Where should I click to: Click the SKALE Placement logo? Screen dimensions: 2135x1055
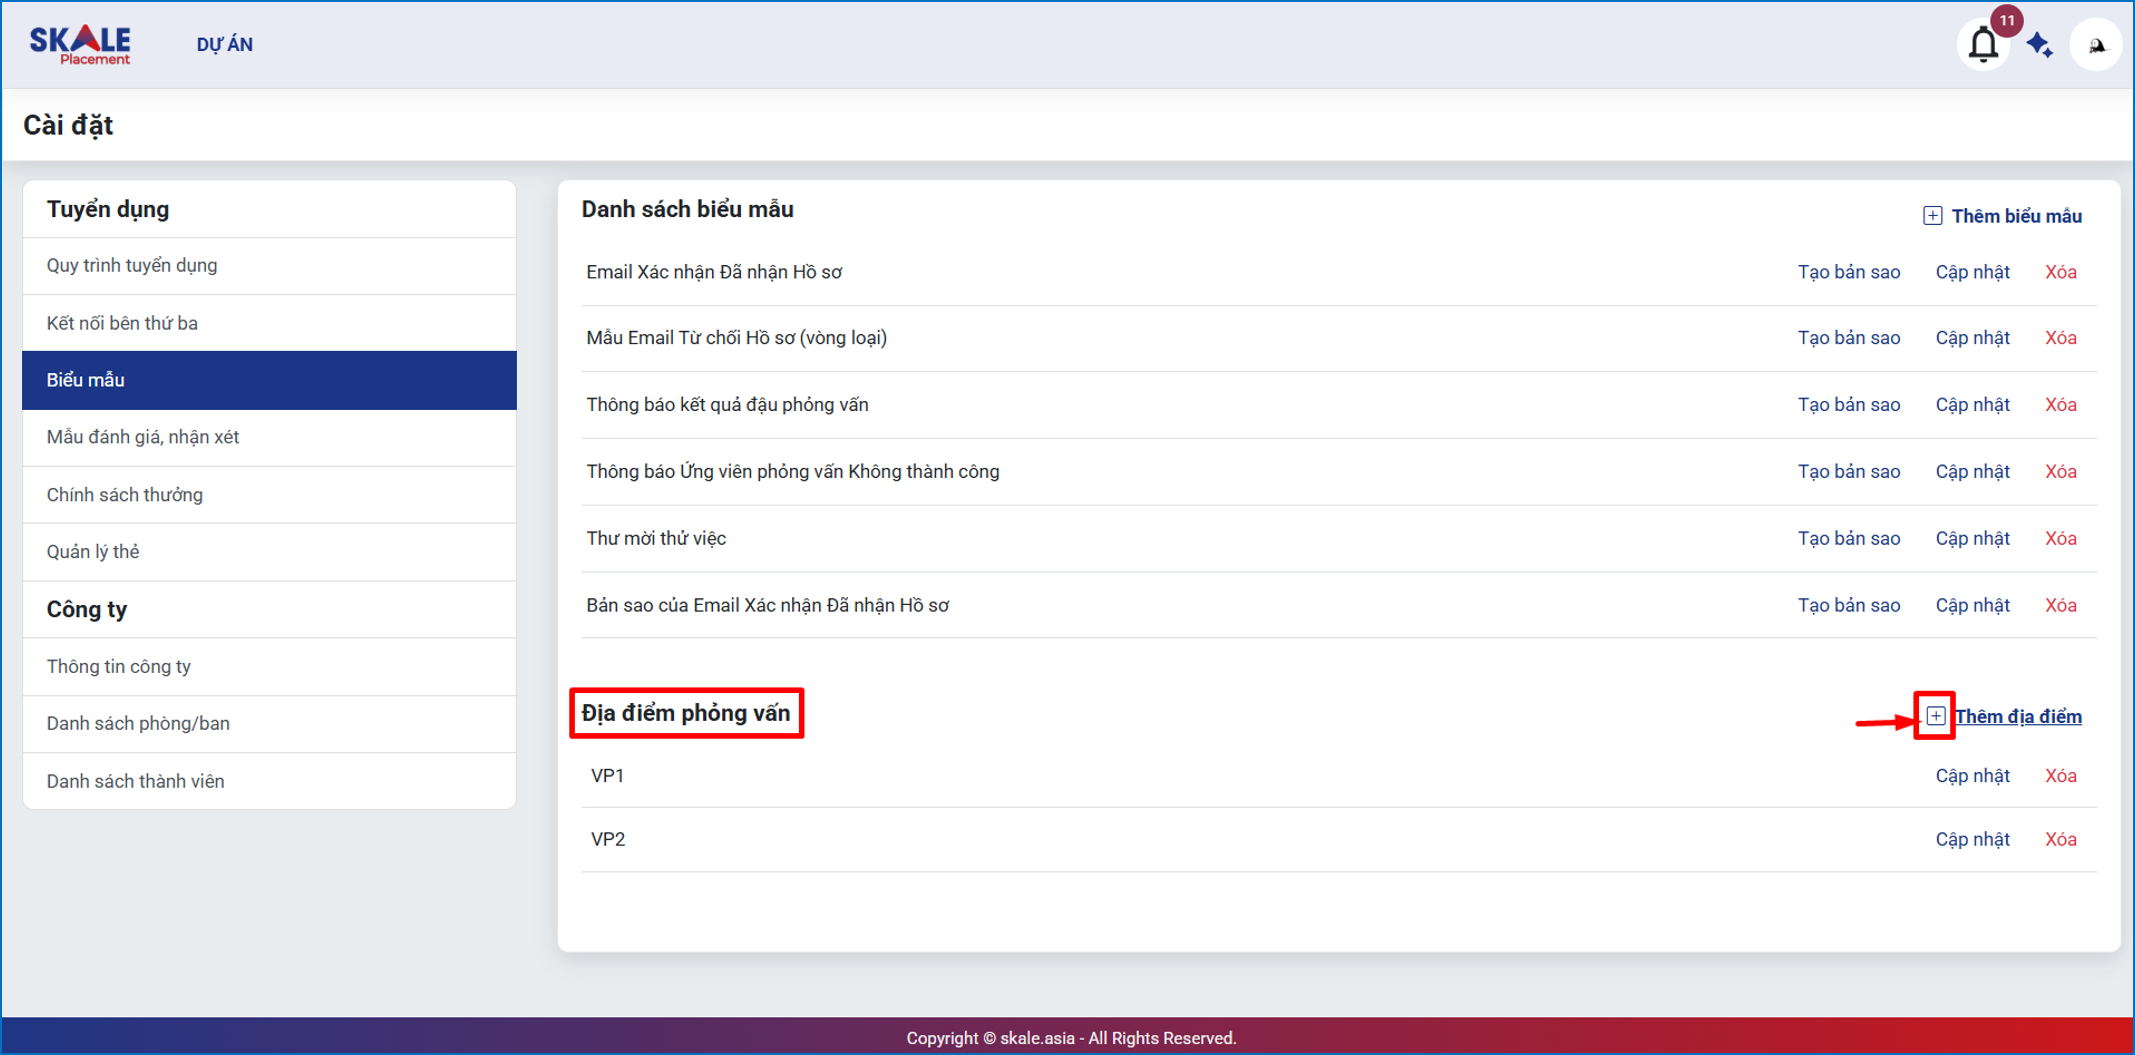click(80, 44)
